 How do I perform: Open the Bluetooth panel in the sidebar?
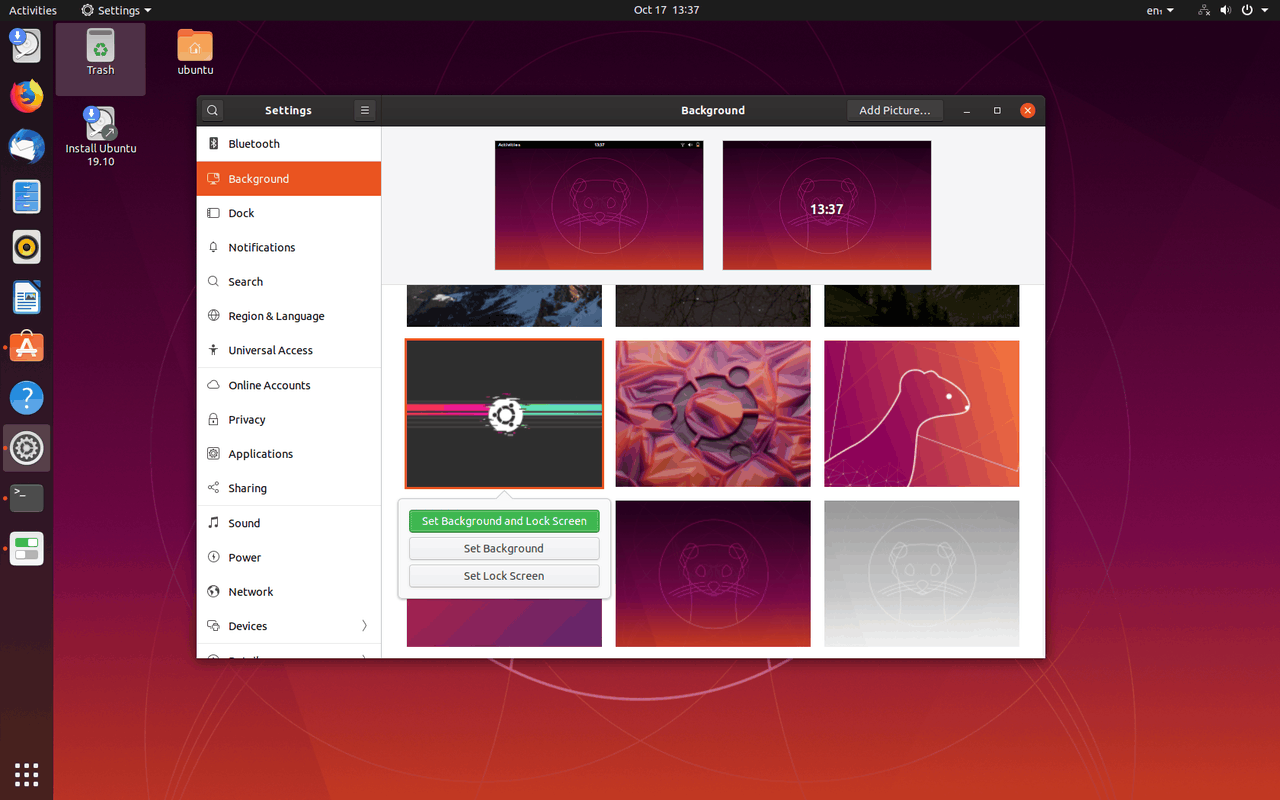(289, 144)
